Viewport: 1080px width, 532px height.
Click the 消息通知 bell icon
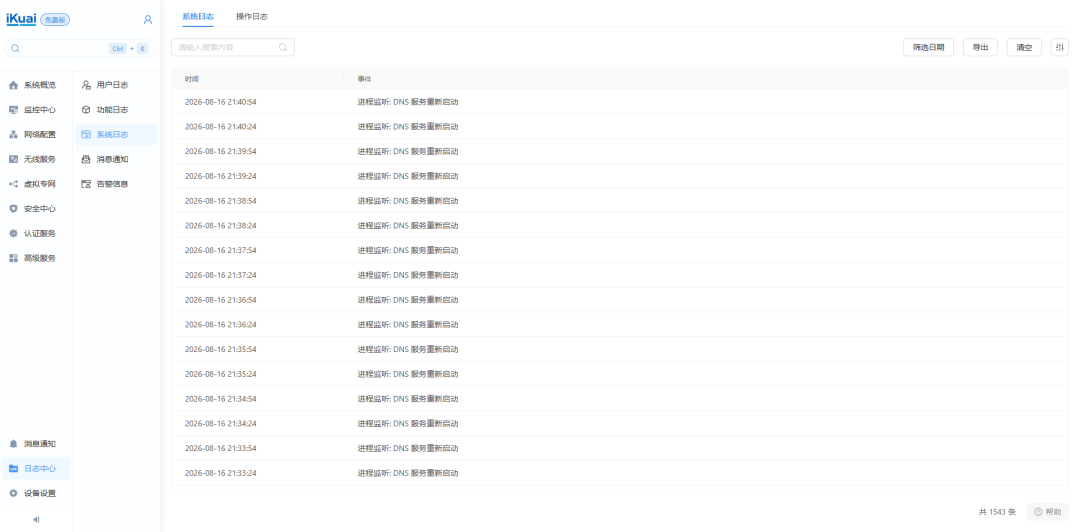(13, 444)
